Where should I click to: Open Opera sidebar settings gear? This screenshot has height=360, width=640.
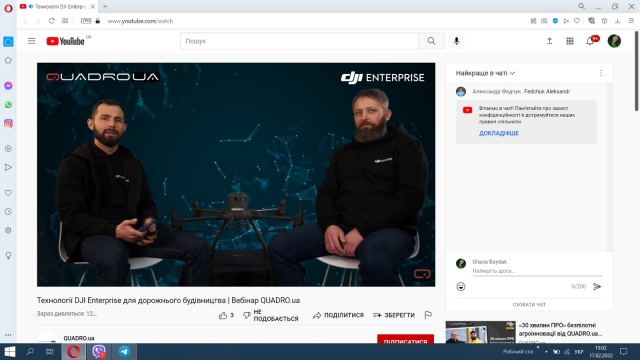(8, 230)
